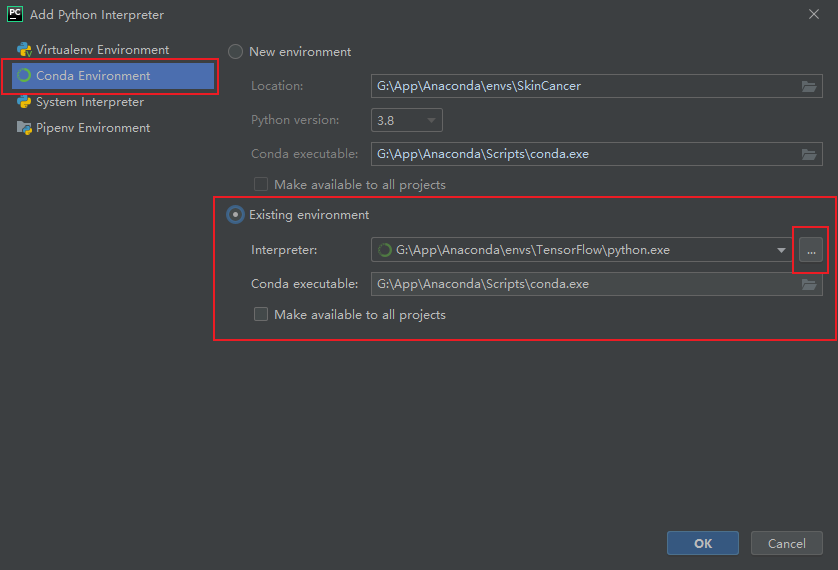Click the Location path text field
The image size is (838, 570).
tap(580, 87)
